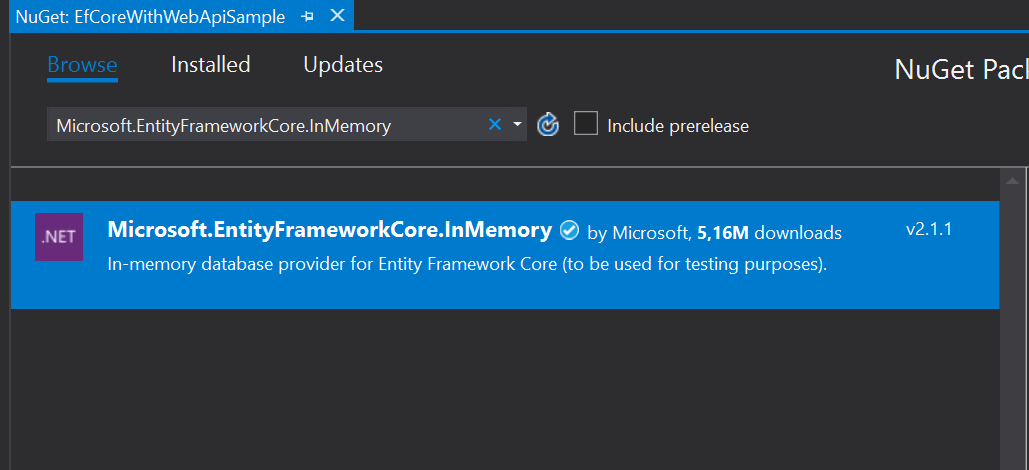1029x470 pixels.
Task: Click the Include prerelease label
Action: pos(678,125)
